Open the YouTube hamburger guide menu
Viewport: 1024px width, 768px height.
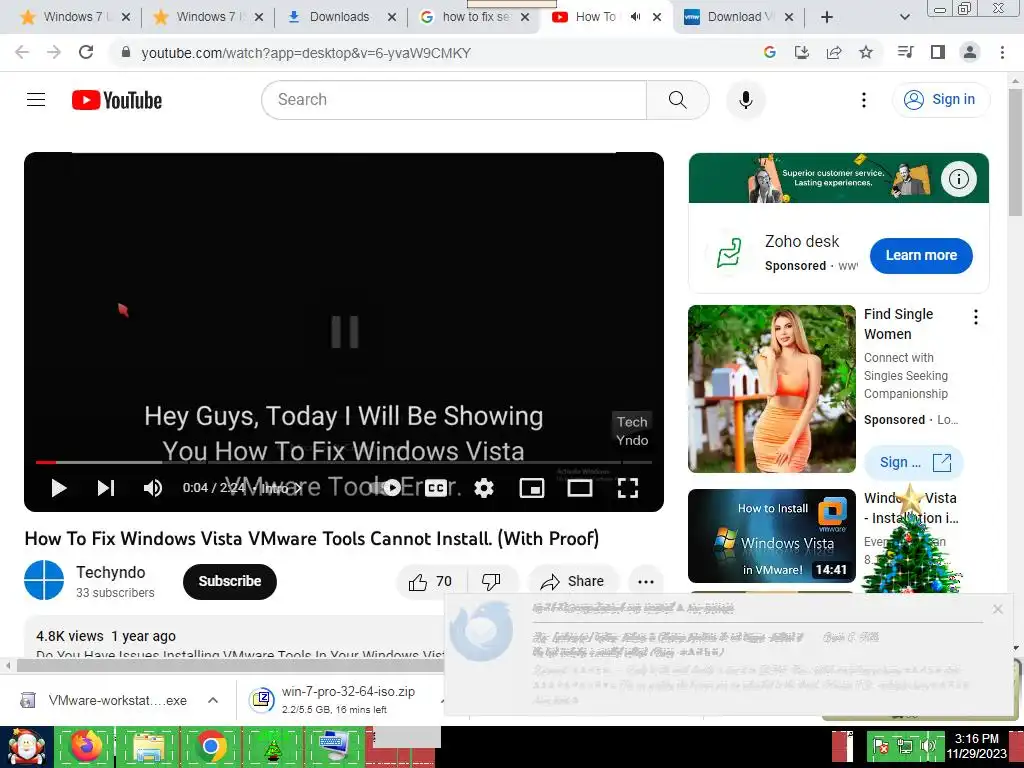(x=36, y=100)
